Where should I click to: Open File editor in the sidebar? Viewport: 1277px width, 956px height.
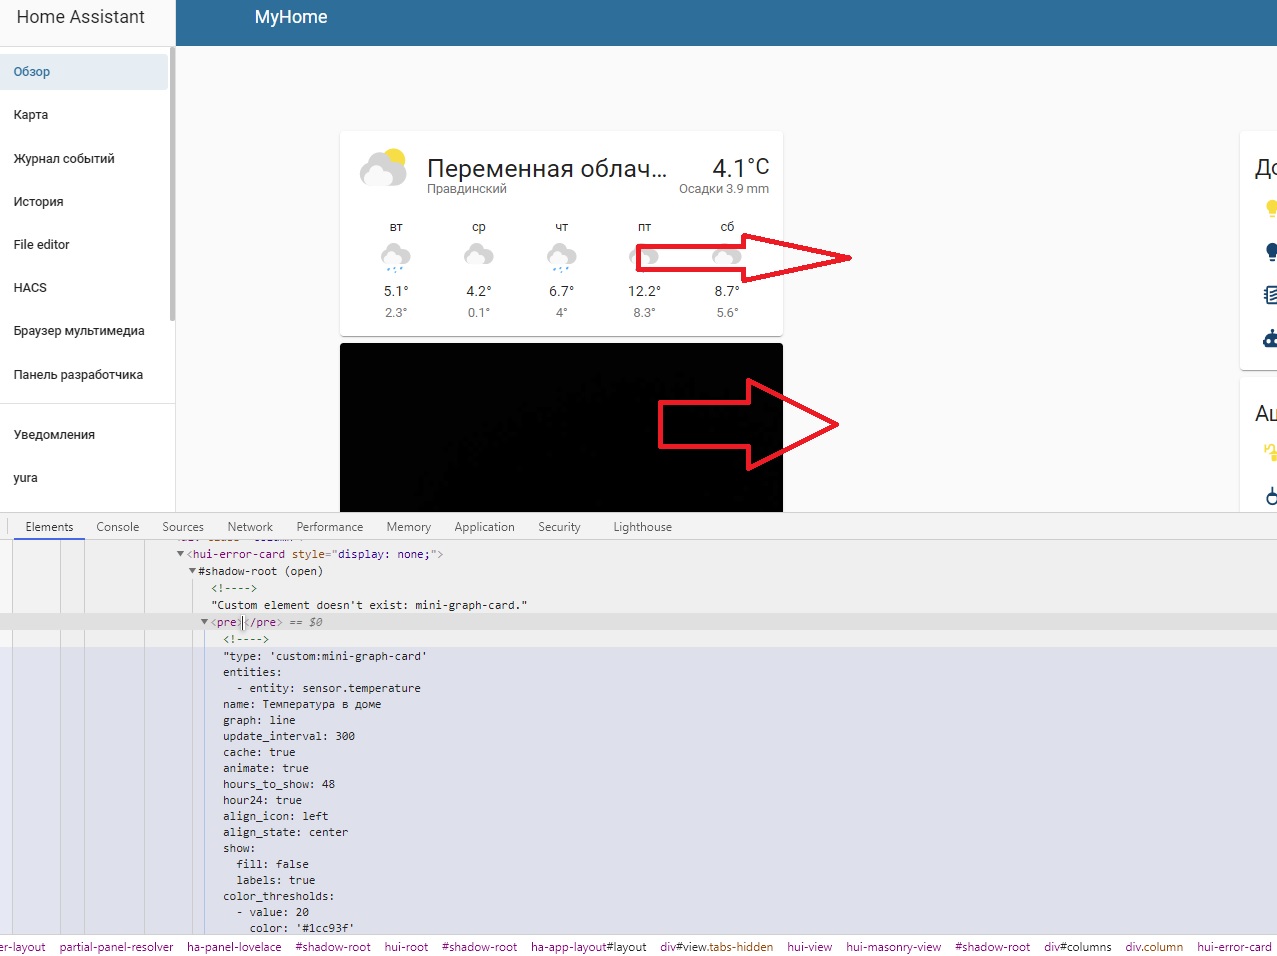pos(84,245)
